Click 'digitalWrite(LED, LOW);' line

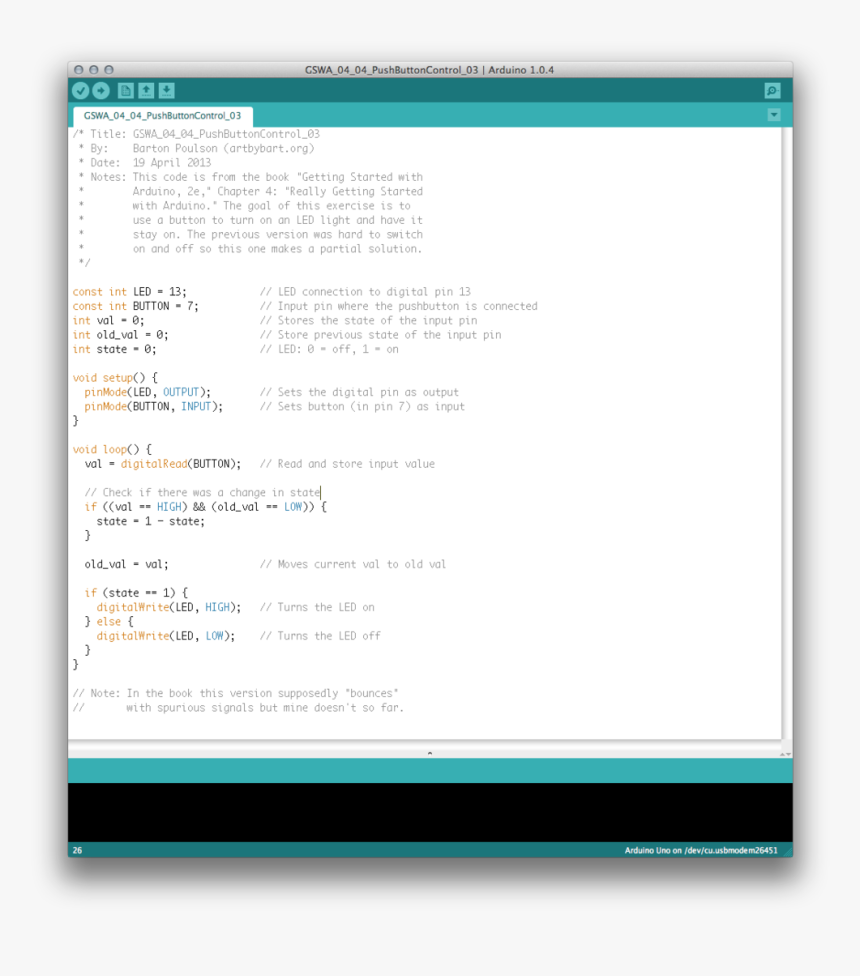[x=166, y=636]
